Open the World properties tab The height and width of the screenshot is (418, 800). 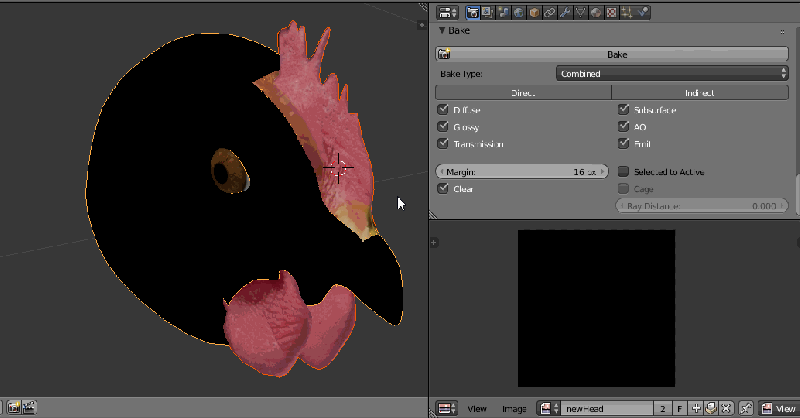click(x=518, y=12)
